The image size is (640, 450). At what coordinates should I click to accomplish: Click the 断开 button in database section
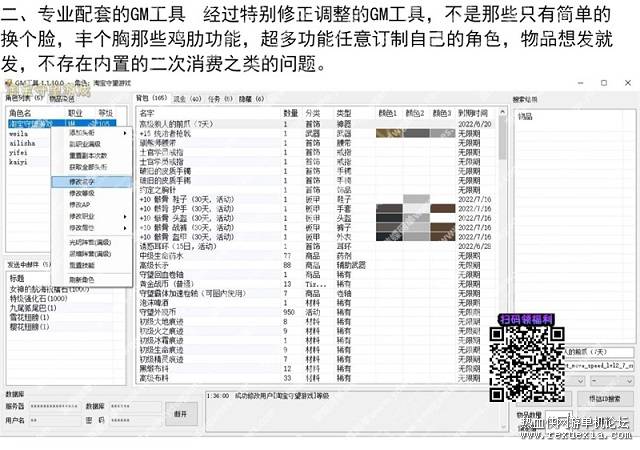181,414
